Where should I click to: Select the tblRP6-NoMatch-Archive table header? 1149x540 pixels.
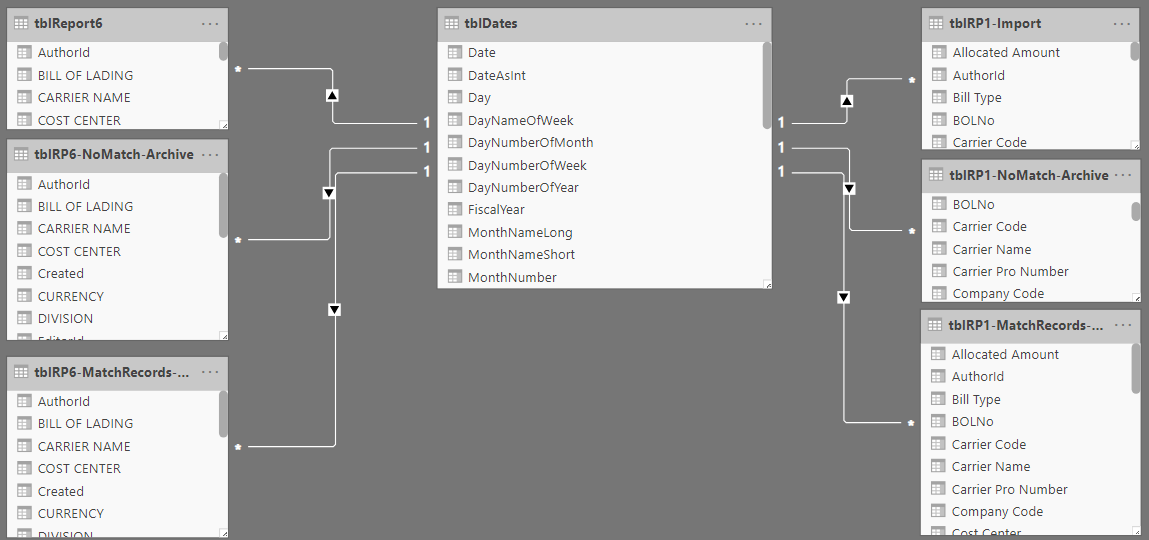[117, 155]
